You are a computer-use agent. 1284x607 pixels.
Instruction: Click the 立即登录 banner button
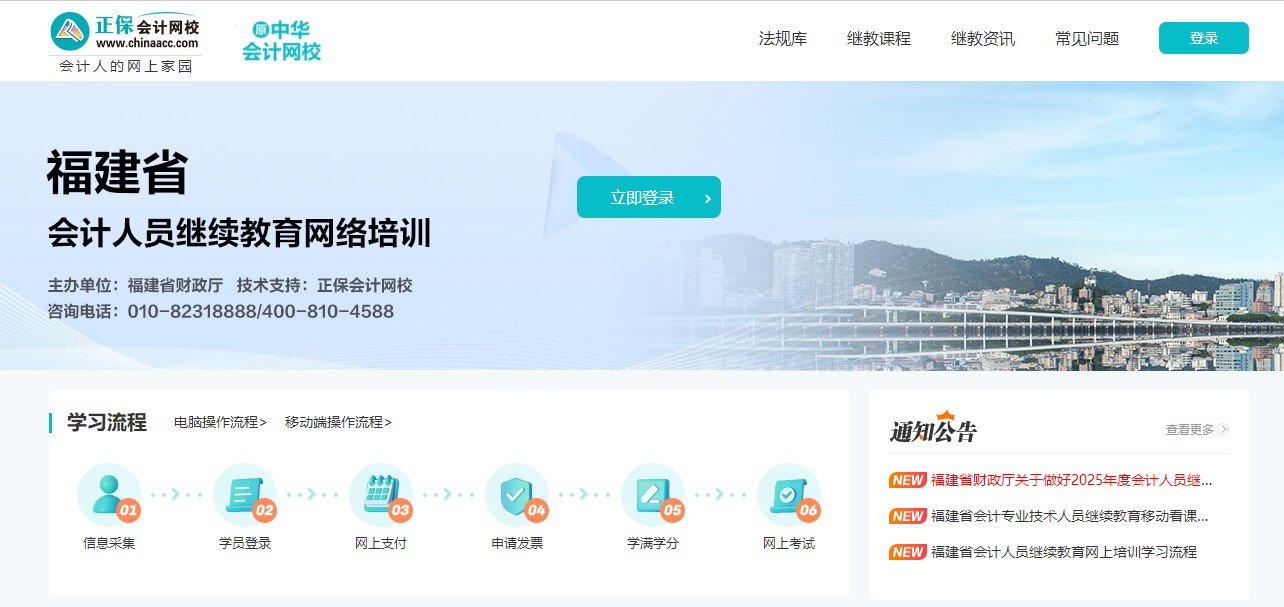point(649,197)
